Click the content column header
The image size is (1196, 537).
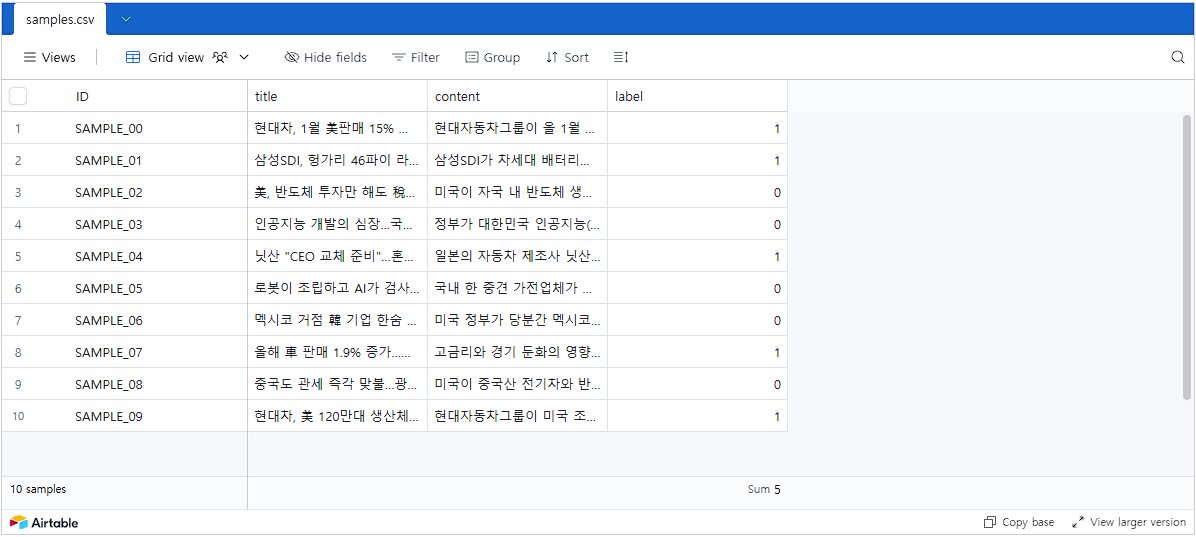pos(517,96)
